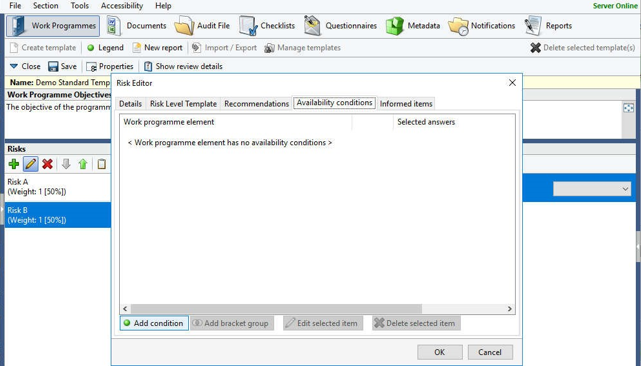642x383 pixels.
Task: Open the Help menu
Action: point(163,6)
